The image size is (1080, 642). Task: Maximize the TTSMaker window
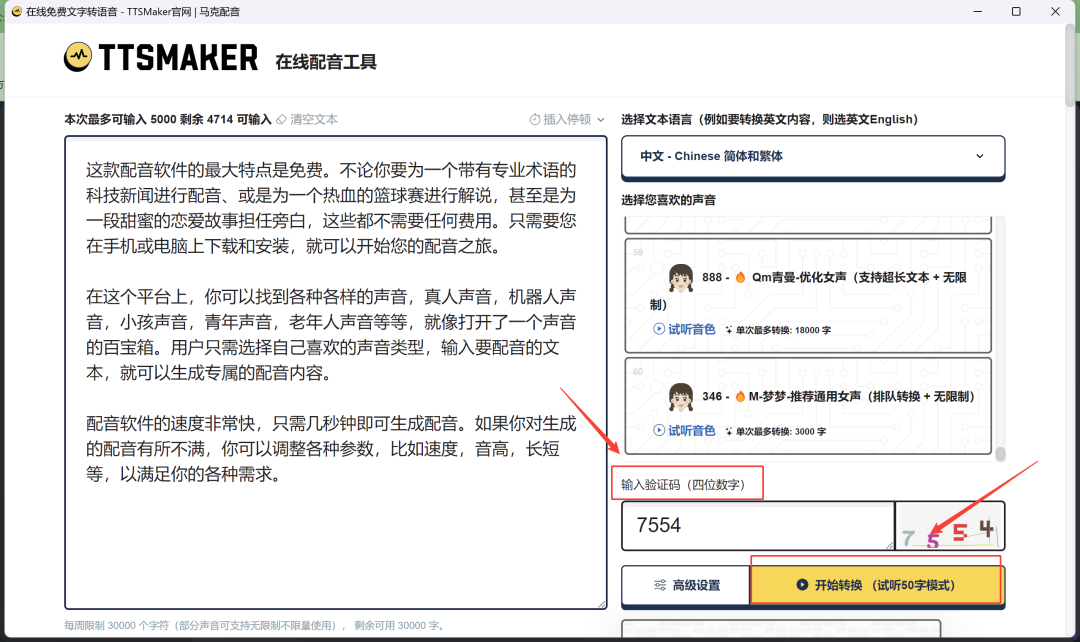click(1016, 12)
